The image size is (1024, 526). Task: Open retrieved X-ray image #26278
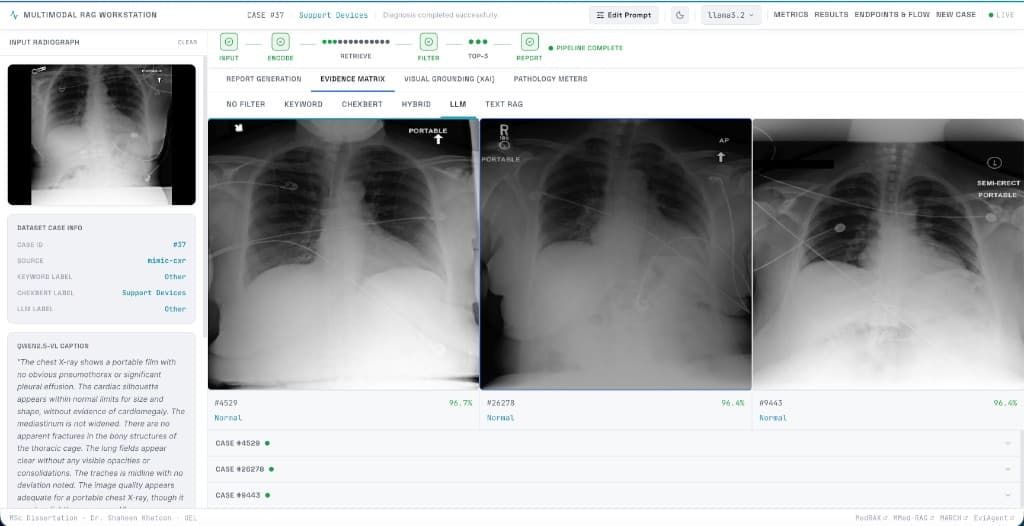click(616, 254)
